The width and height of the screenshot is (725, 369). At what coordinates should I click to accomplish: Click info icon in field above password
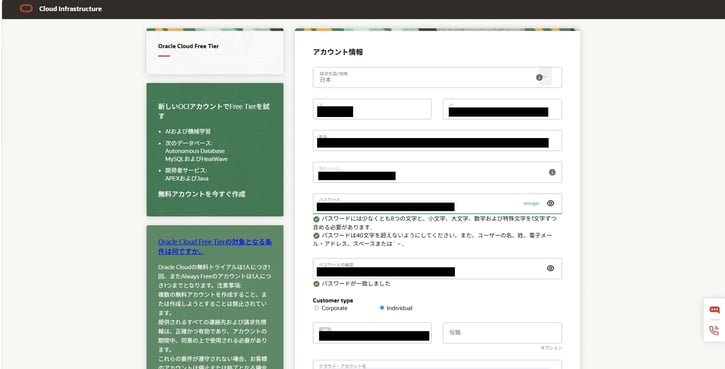(552, 172)
